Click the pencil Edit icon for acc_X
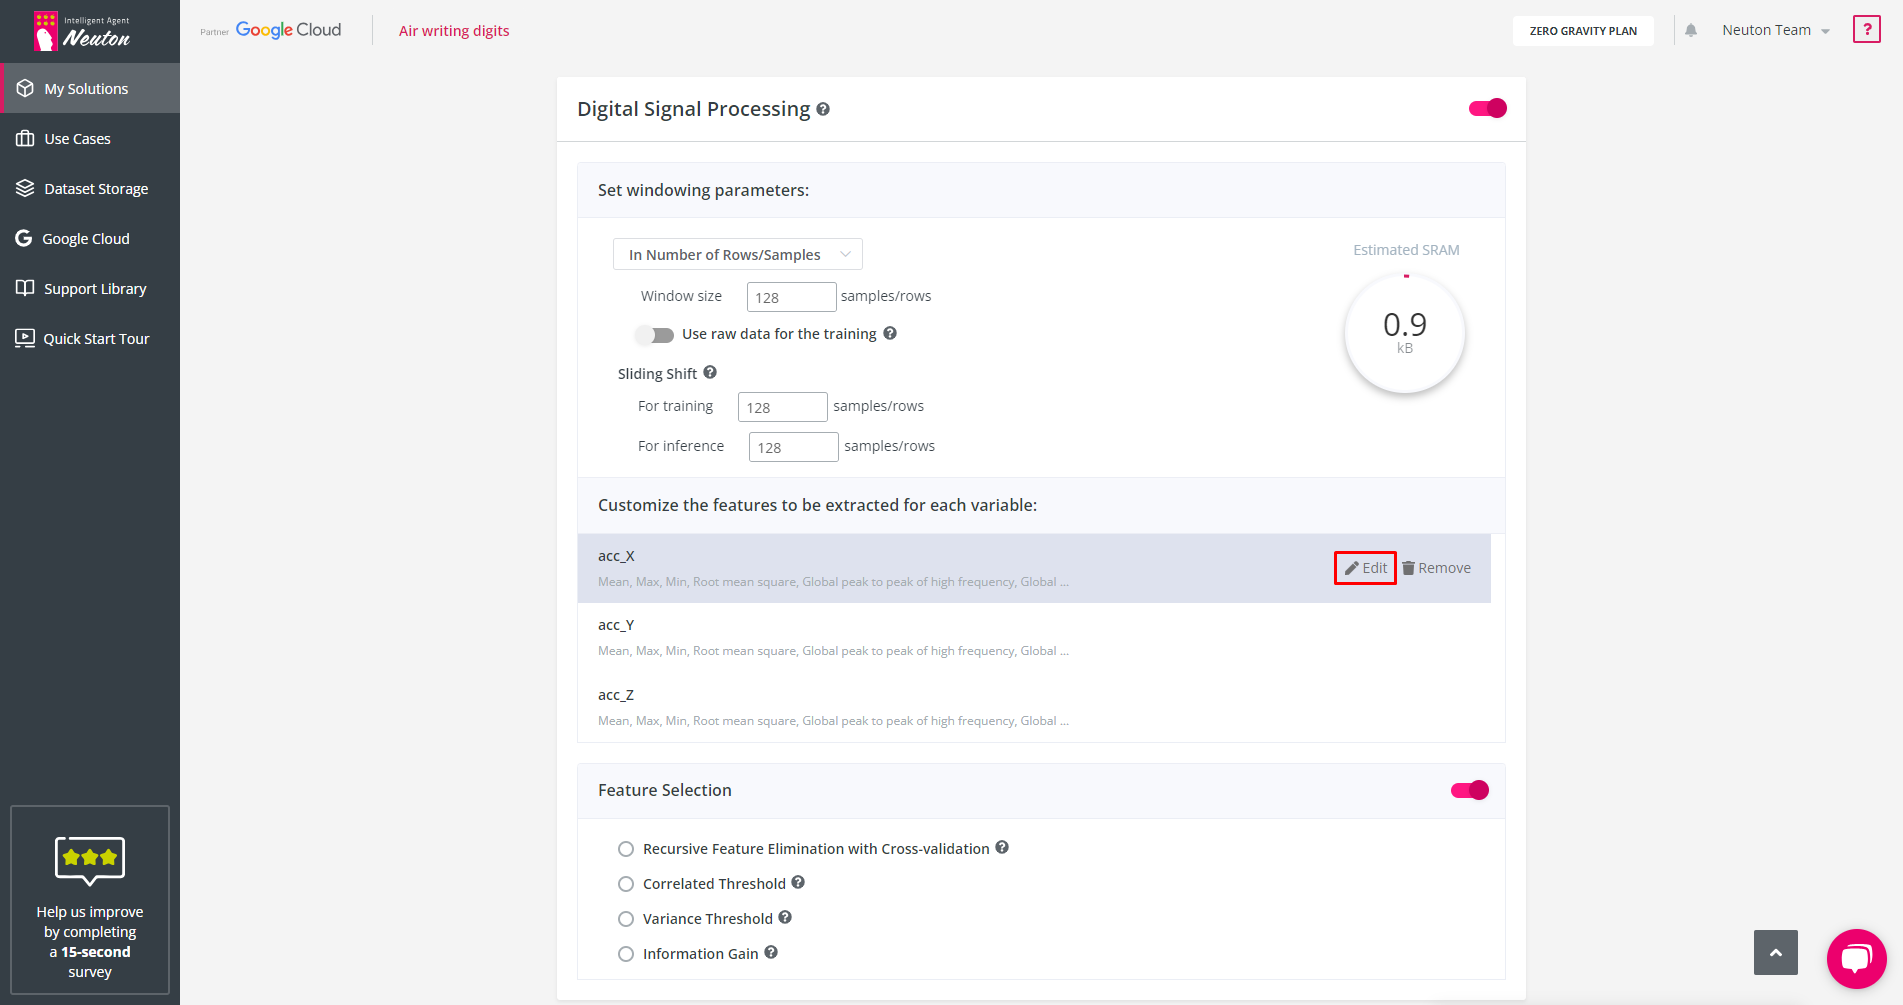This screenshot has width=1903, height=1005. point(1352,568)
